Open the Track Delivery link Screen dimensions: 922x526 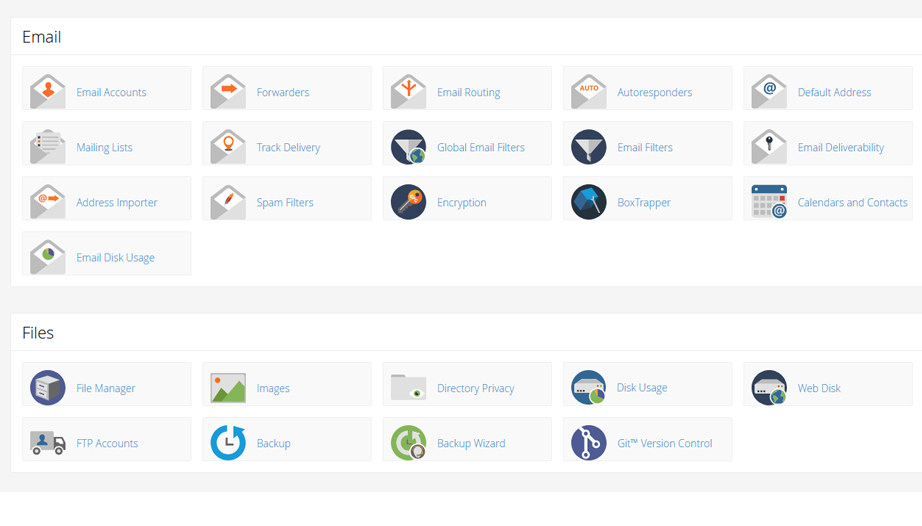coord(288,147)
